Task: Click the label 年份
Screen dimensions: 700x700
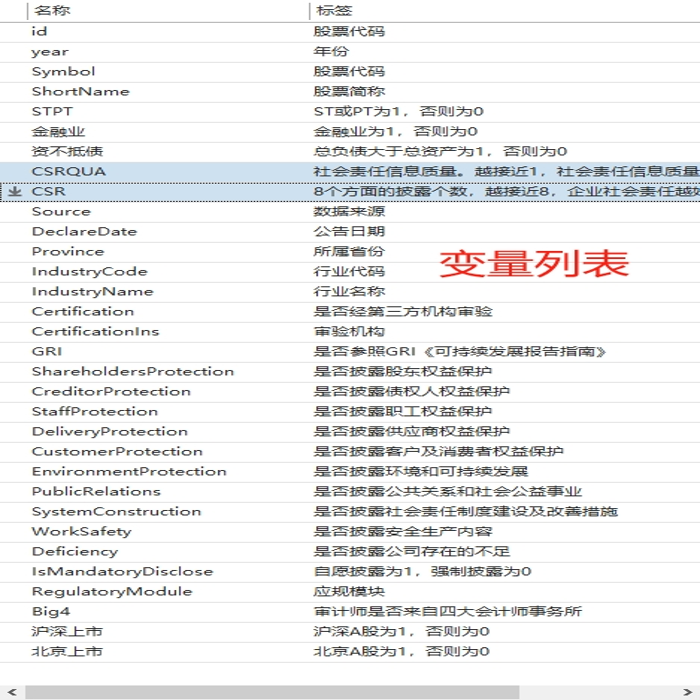Action: coord(331,51)
